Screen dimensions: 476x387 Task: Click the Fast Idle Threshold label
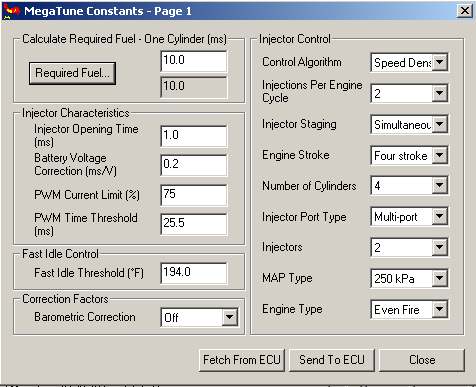tap(89, 273)
